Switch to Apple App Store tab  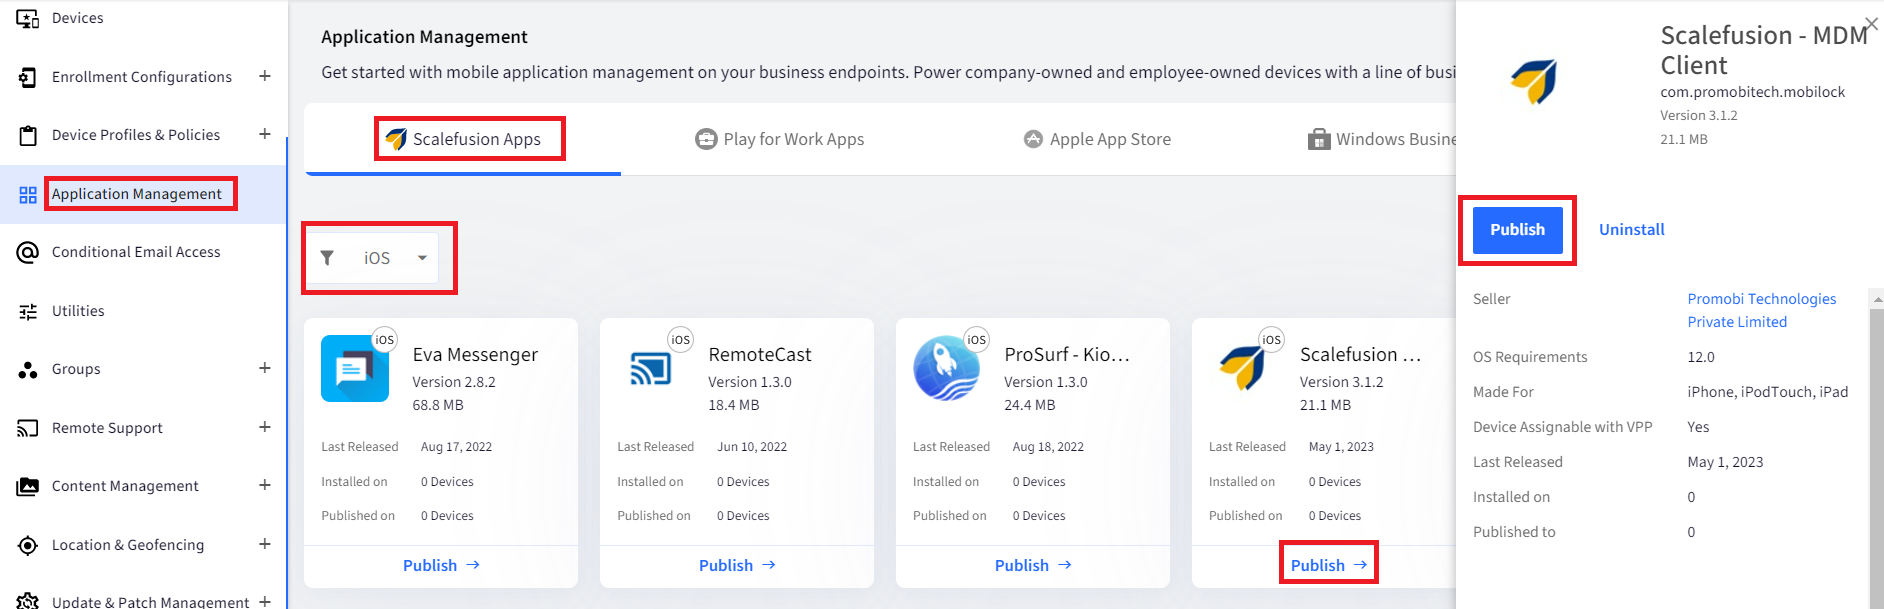click(1097, 139)
